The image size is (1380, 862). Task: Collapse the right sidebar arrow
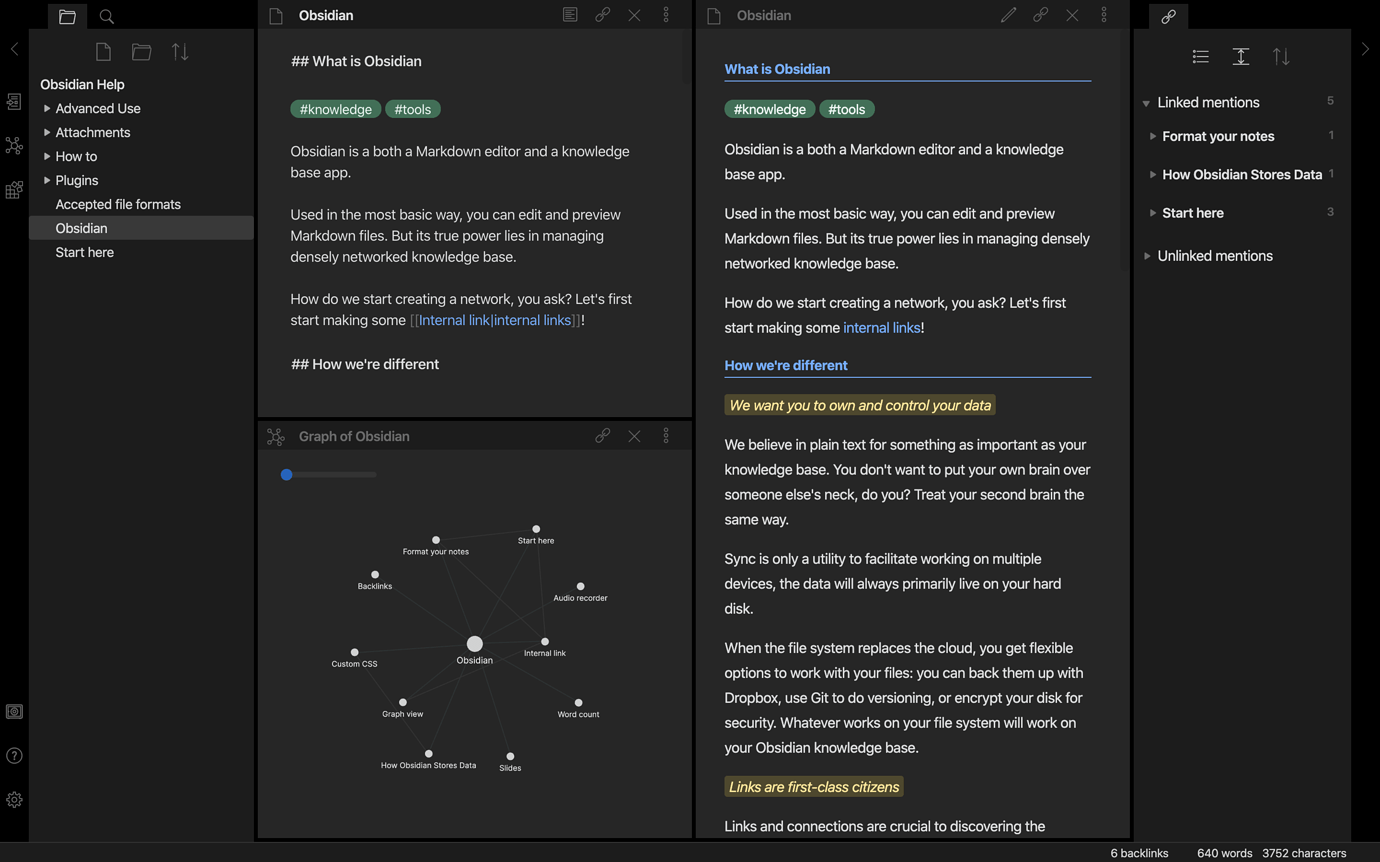(1365, 49)
